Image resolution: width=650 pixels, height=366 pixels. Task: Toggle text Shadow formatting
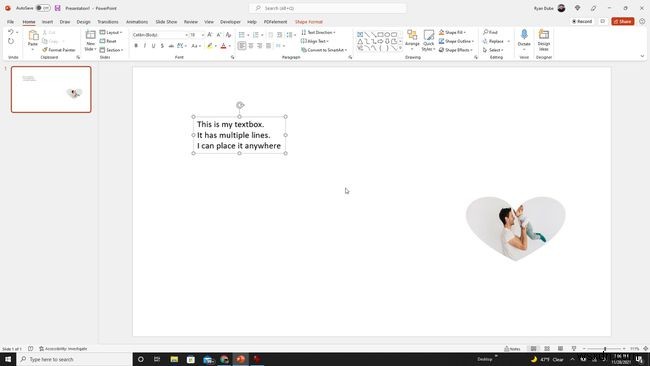click(162, 46)
